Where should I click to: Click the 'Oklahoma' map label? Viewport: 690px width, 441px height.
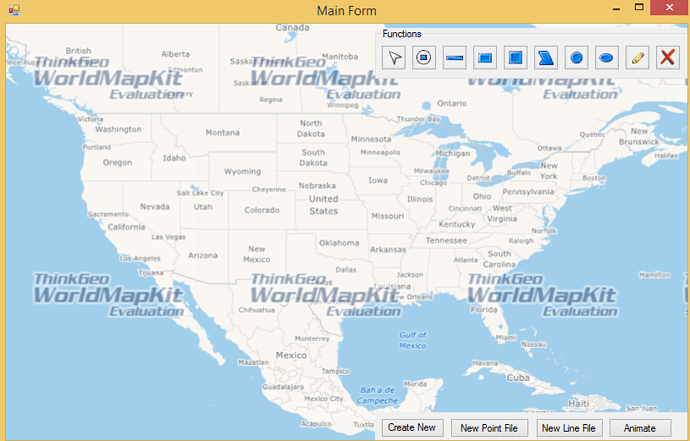(x=339, y=243)
